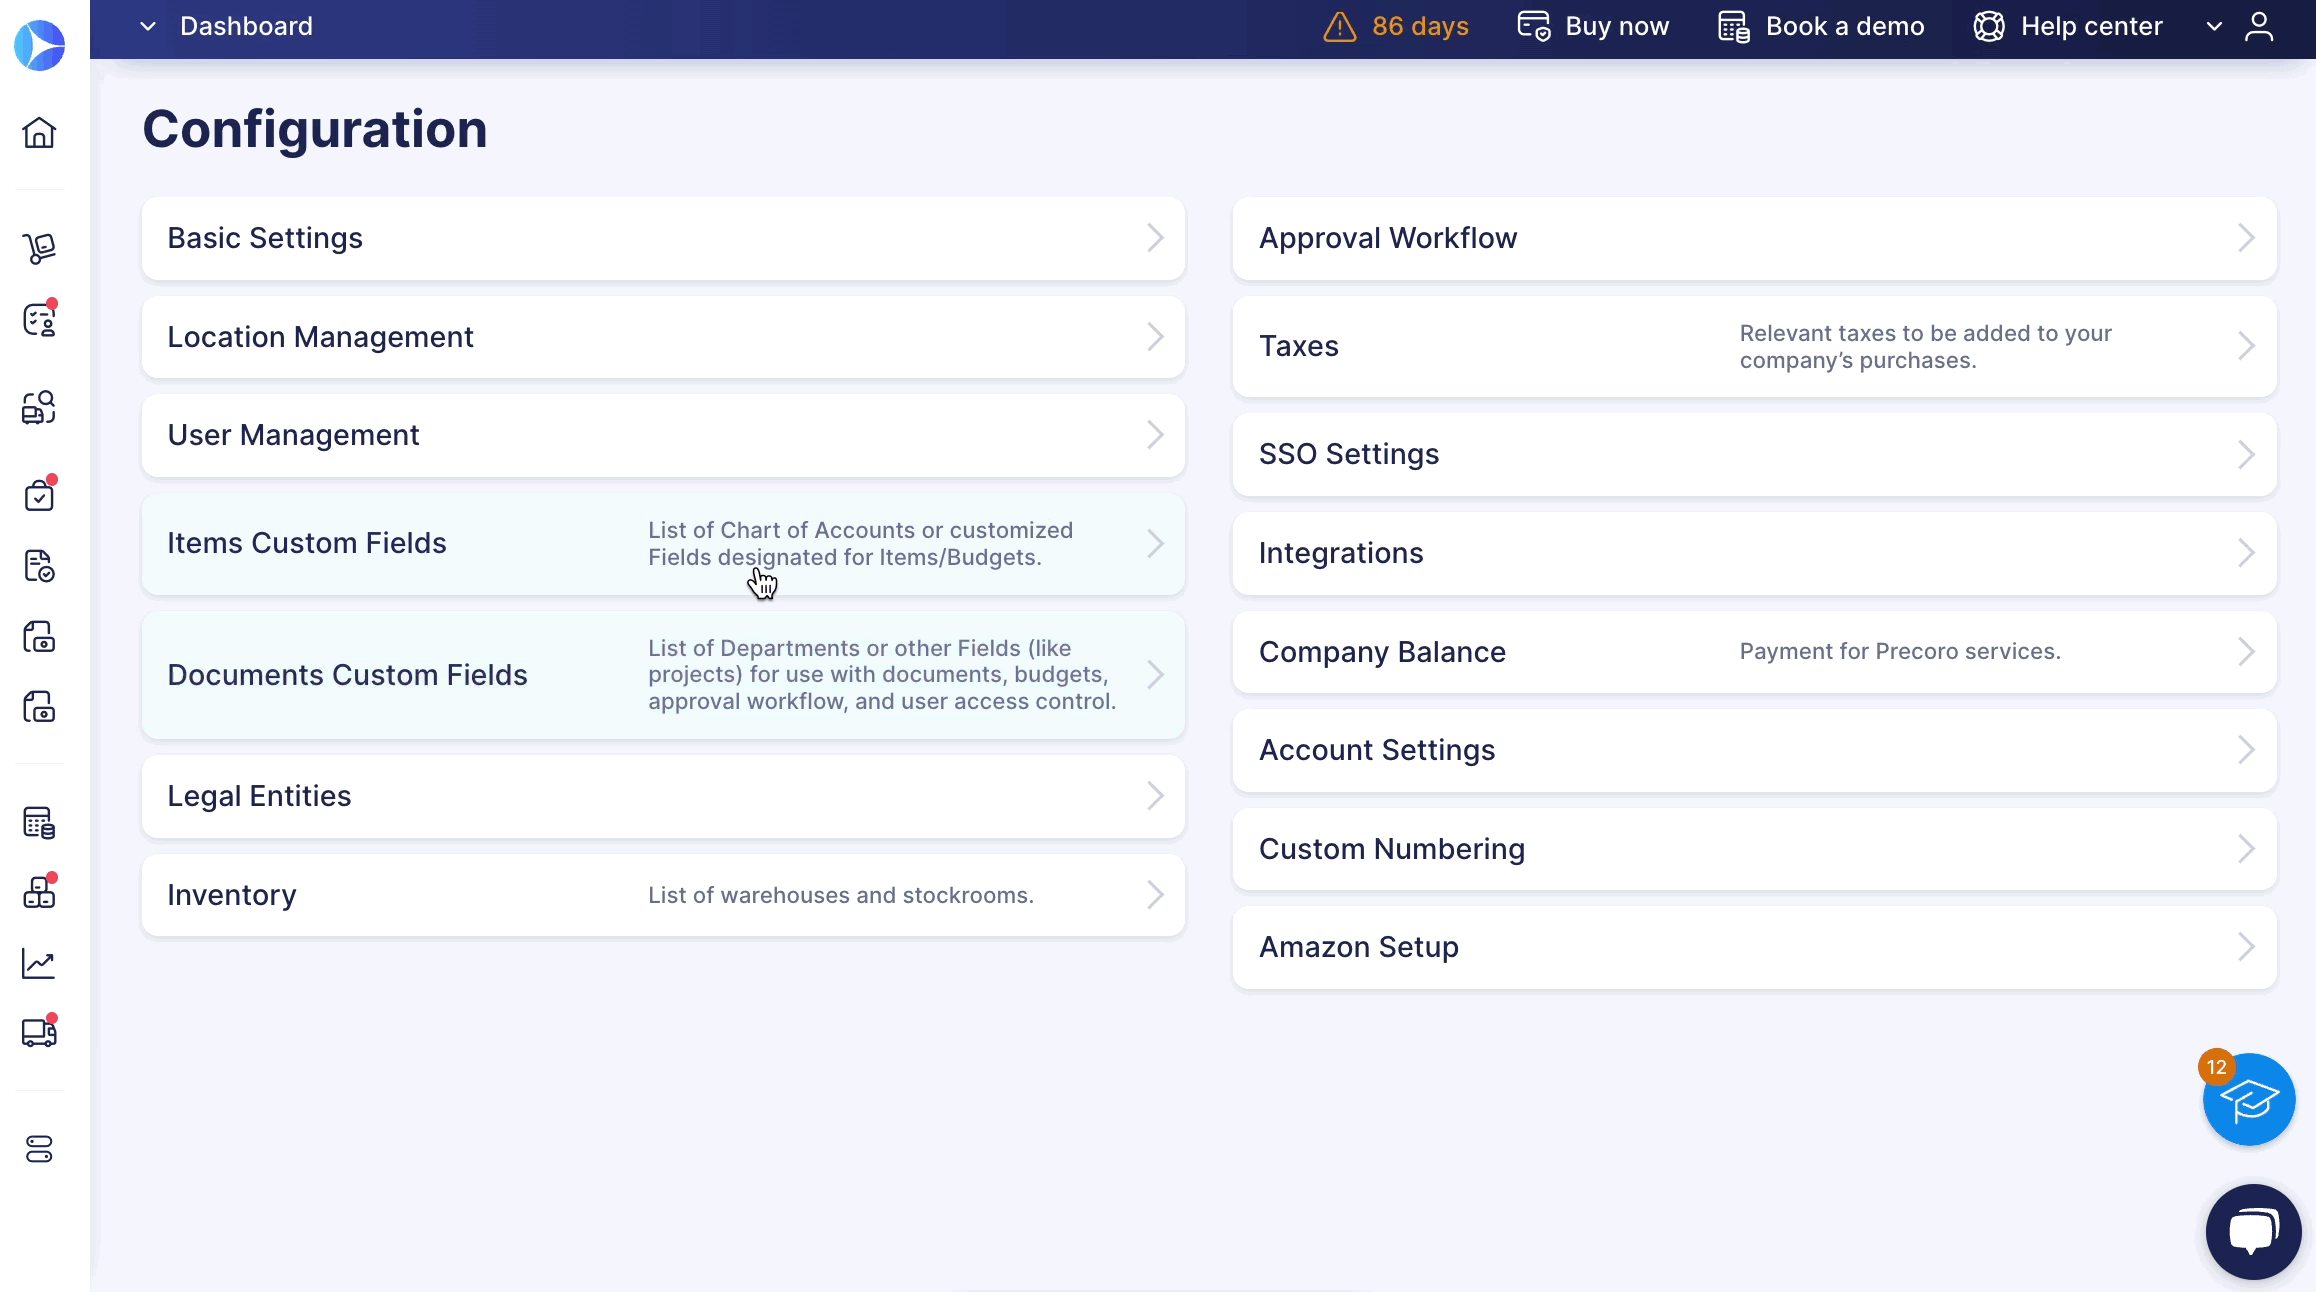
Task: Click the Amazon Setup arrow chevron
Action: click(x=2247, y=947)
